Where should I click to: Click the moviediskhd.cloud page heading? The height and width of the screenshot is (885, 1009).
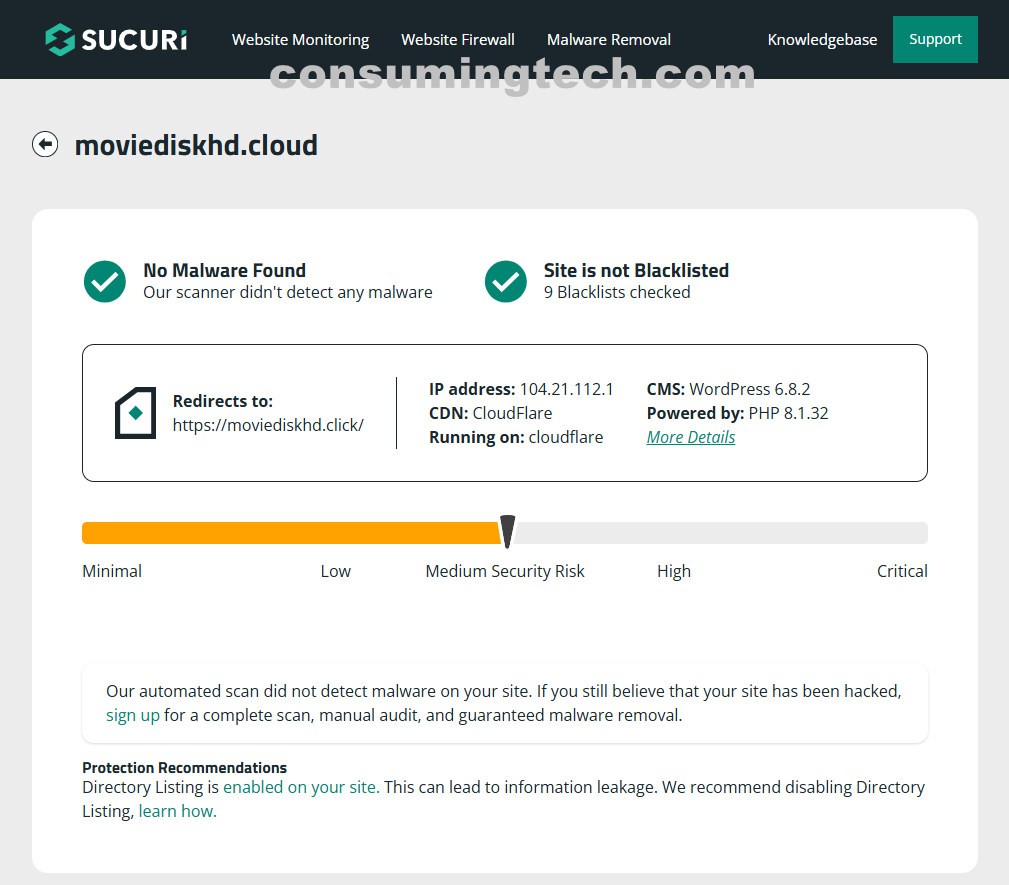196,145
